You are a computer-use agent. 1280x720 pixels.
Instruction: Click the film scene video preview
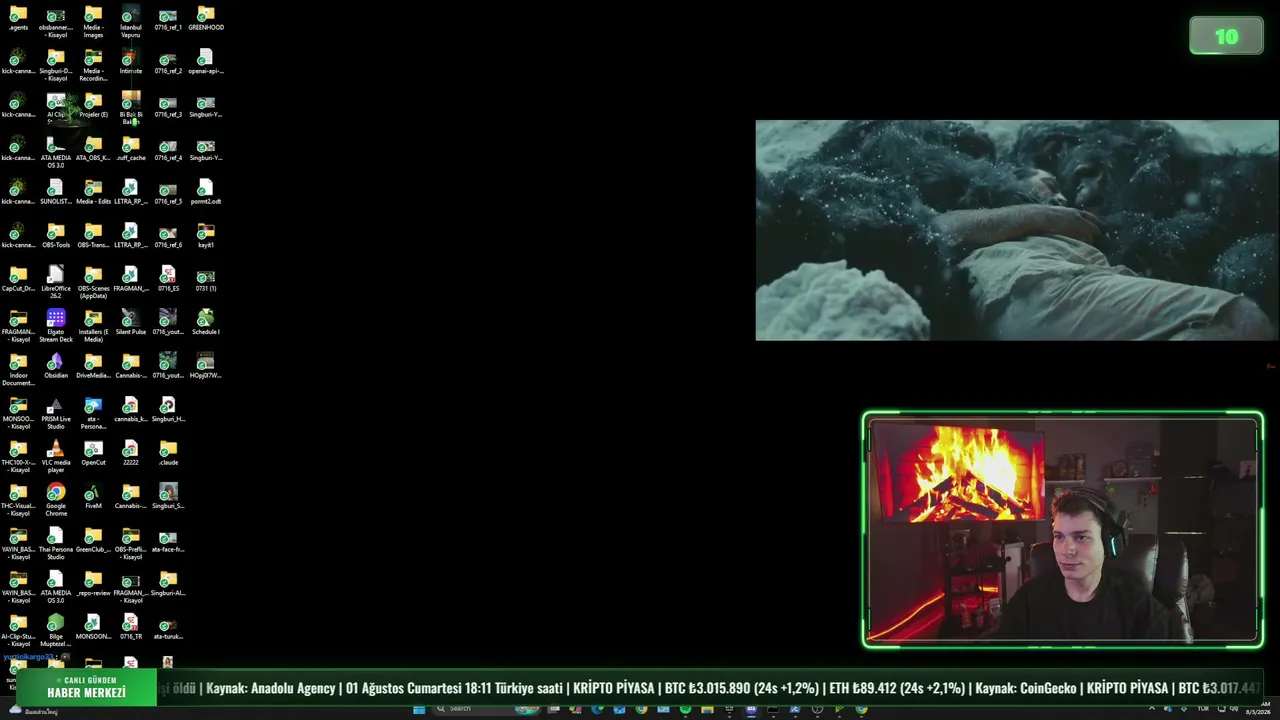click(x=1017, y=230)
